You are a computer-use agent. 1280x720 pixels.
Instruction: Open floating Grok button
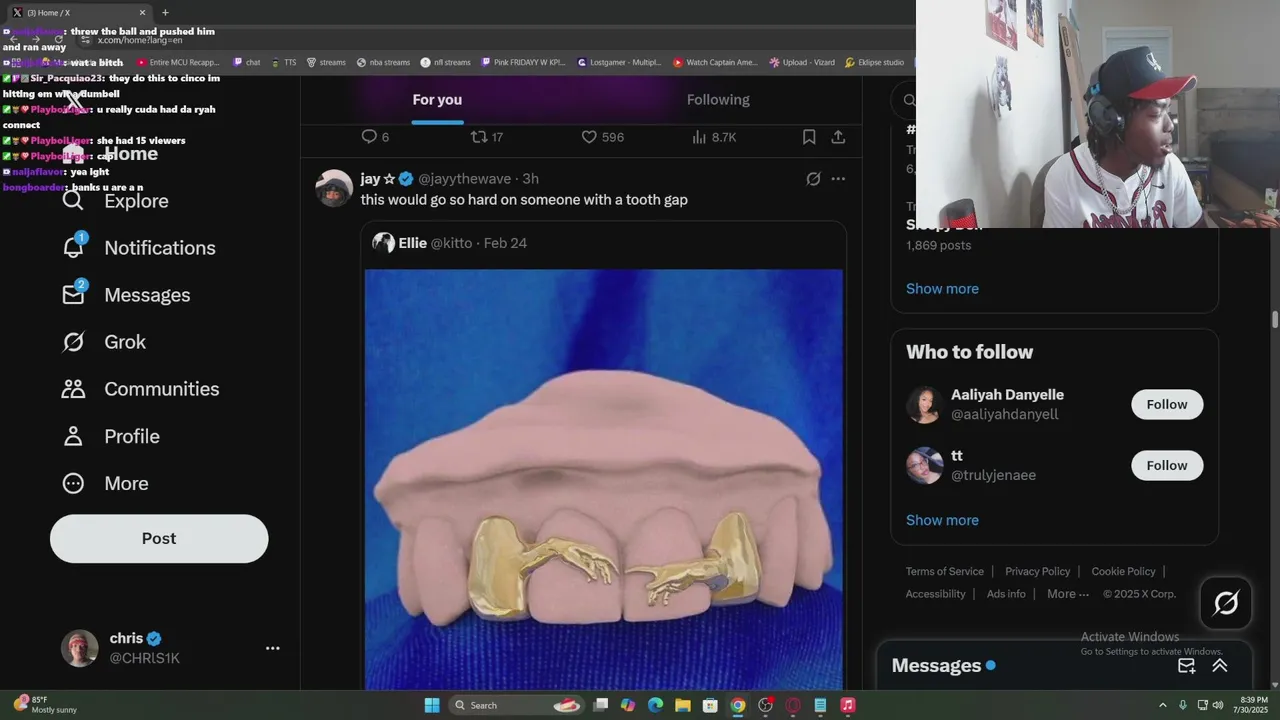click(x=1226, y=603)
